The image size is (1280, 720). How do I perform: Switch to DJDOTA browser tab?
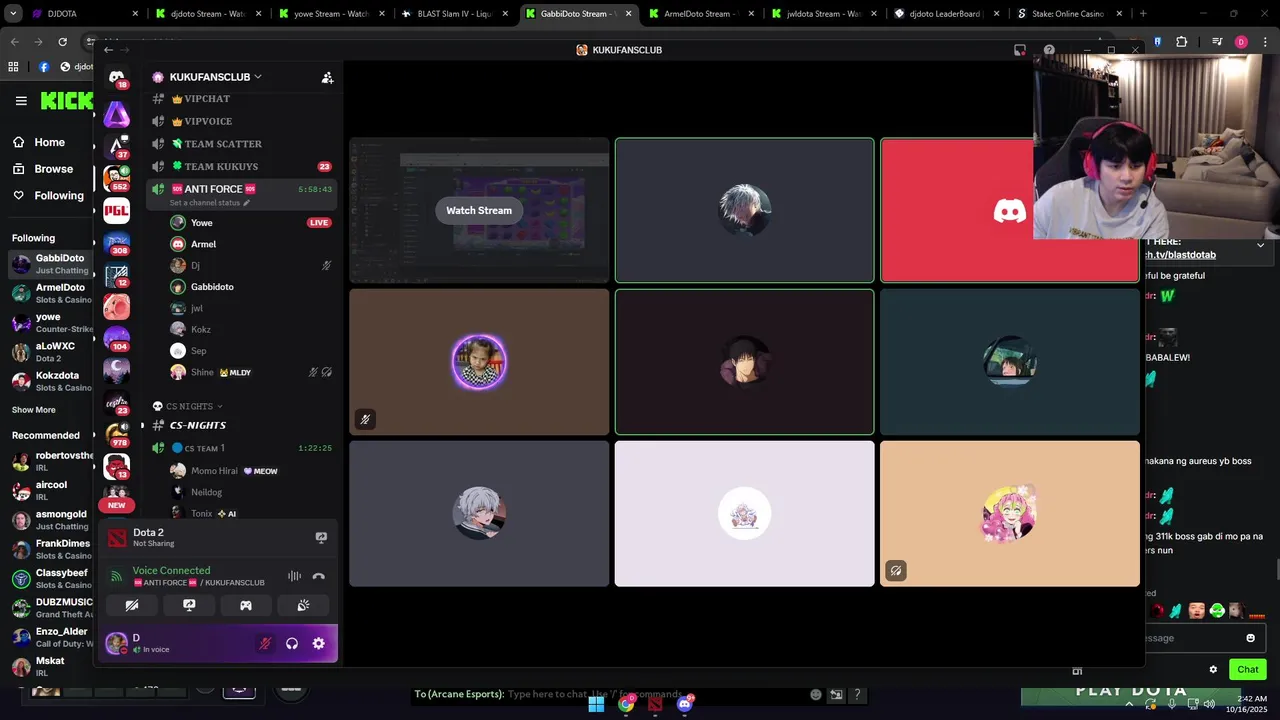tap(84, 14)
